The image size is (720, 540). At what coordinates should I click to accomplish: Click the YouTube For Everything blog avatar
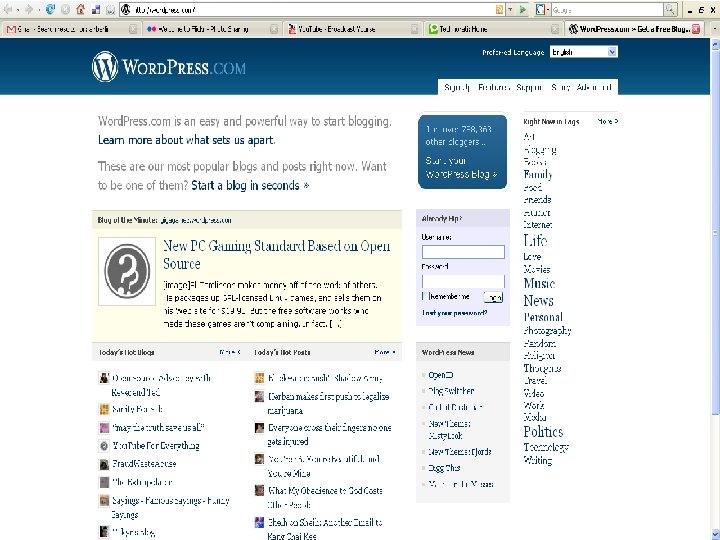point(104,446)
